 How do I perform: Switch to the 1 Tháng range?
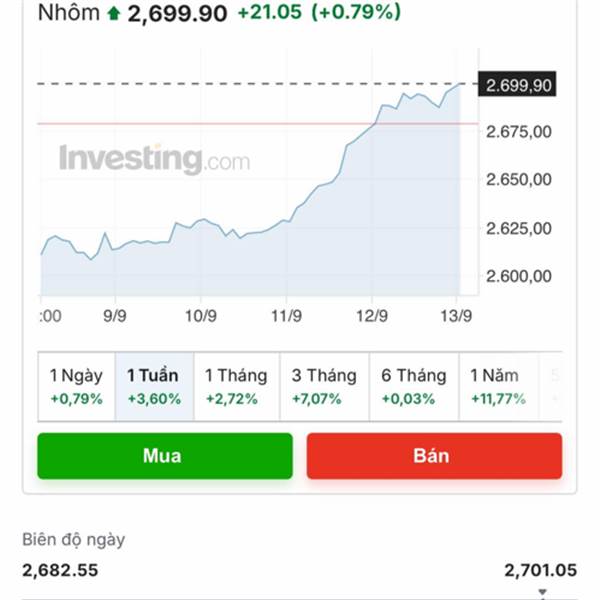click(x=236, y=386)
